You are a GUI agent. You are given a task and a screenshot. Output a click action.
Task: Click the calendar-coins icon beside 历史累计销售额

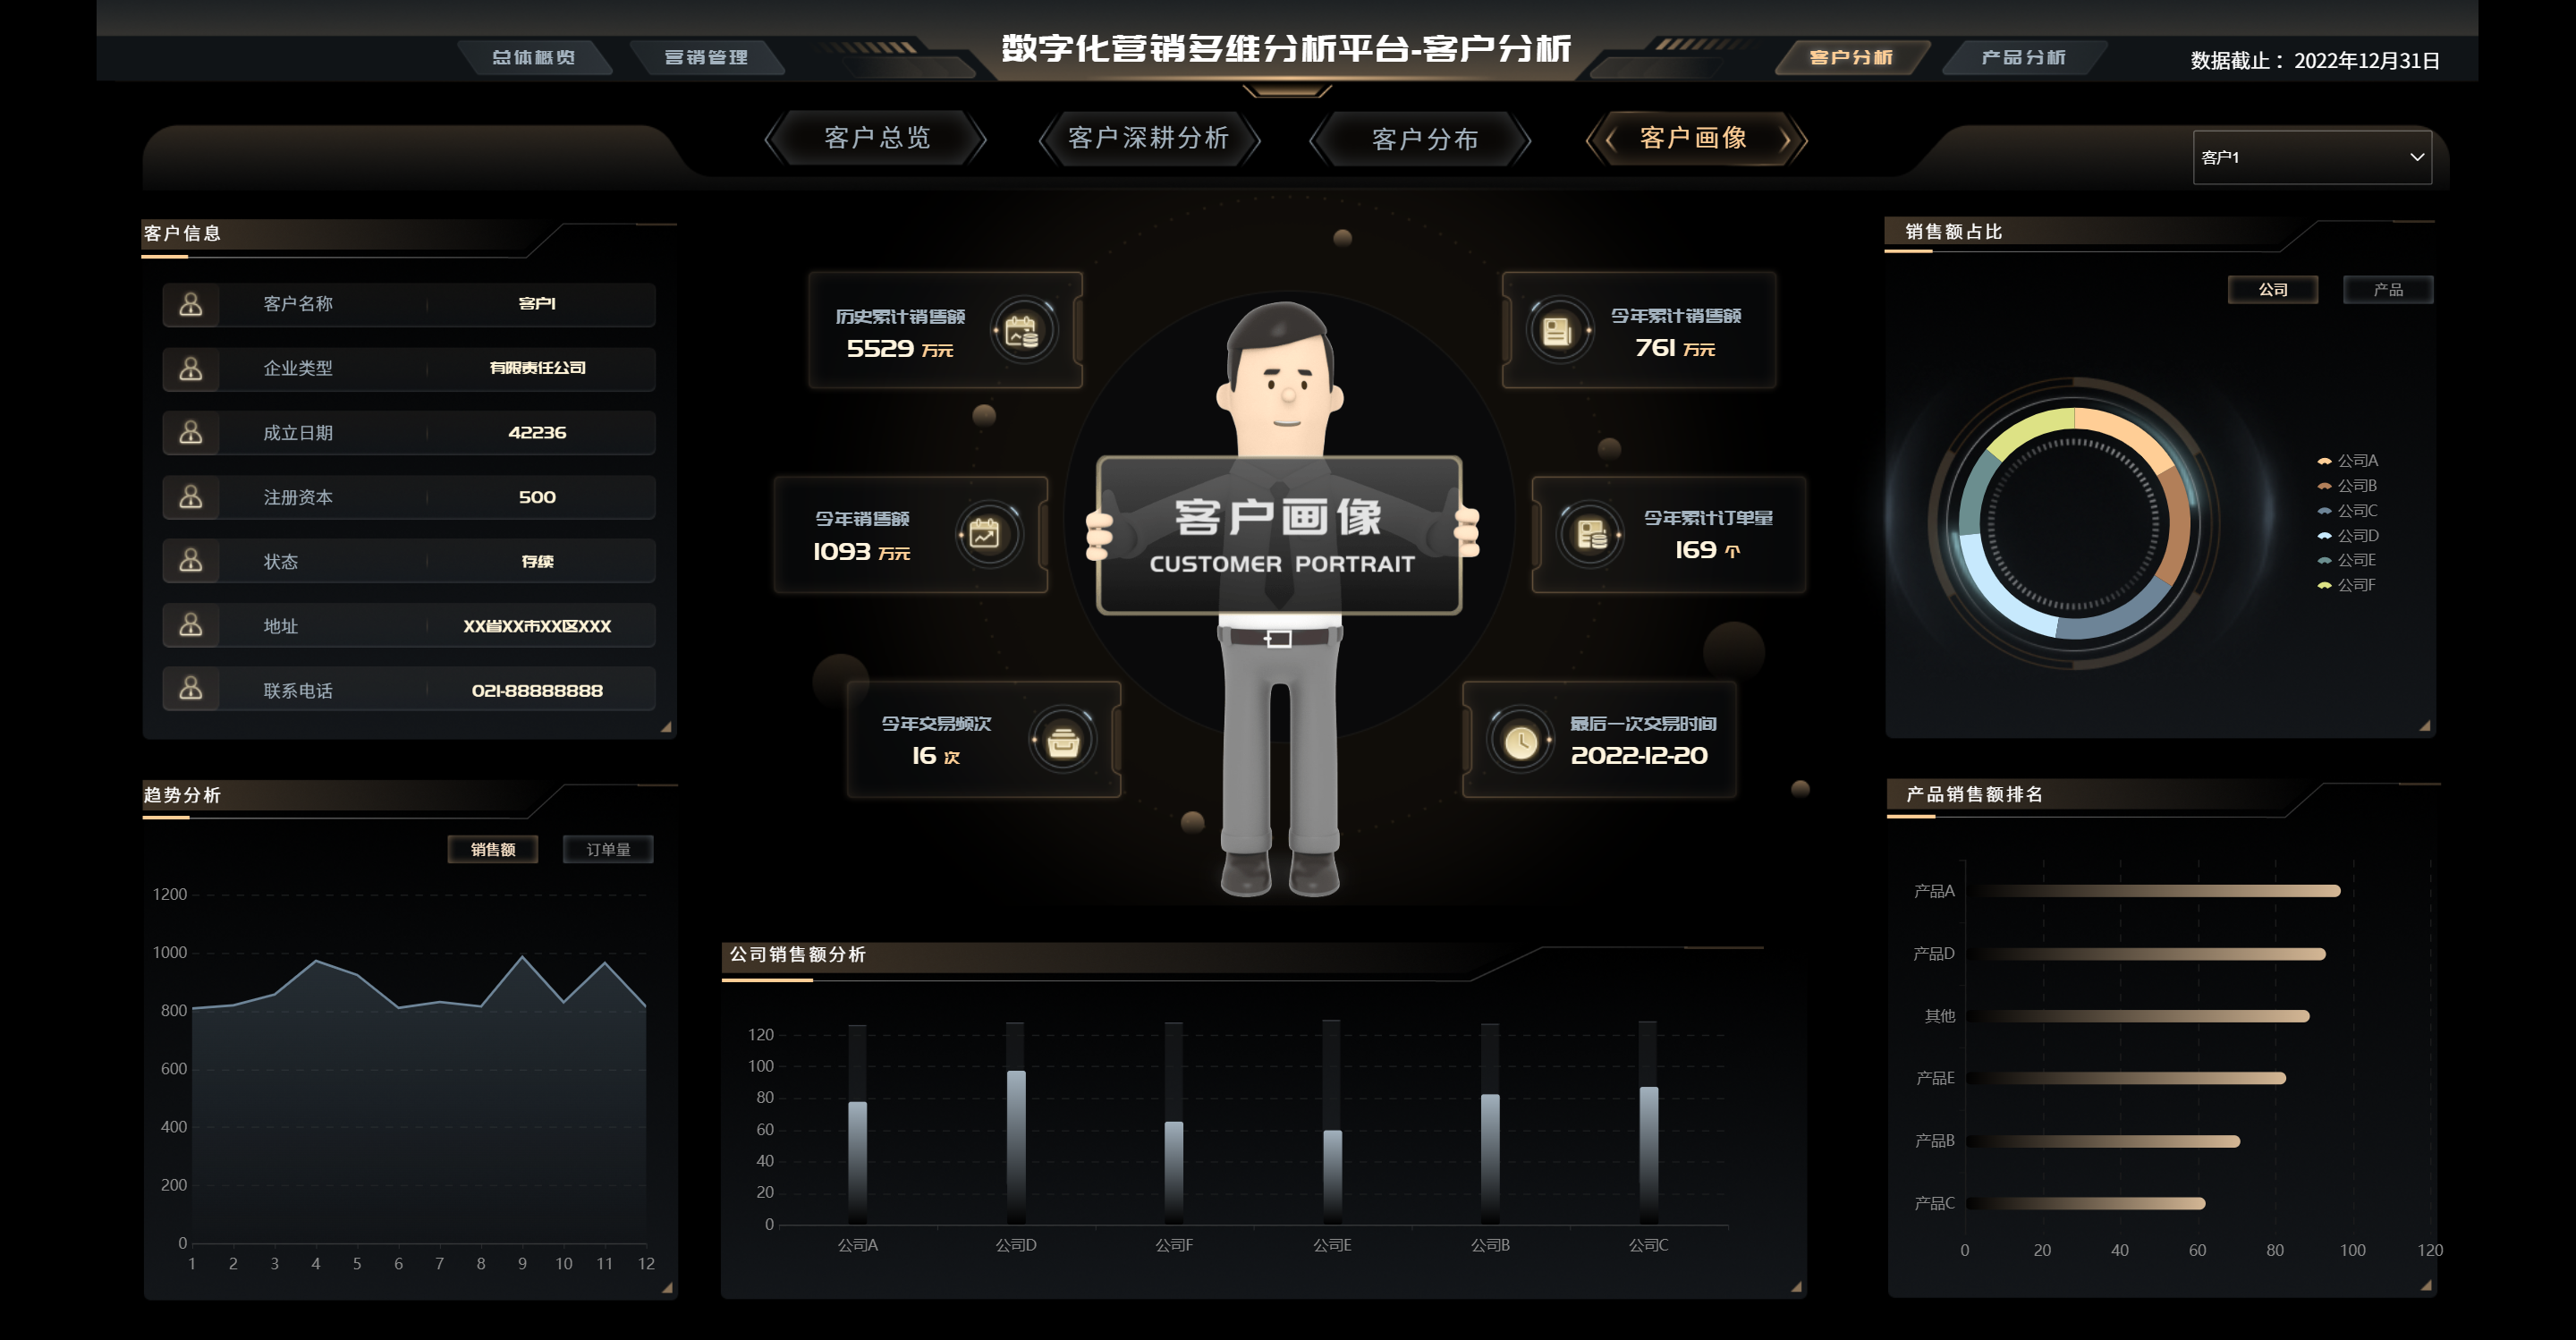click(x=1022, y=331)
